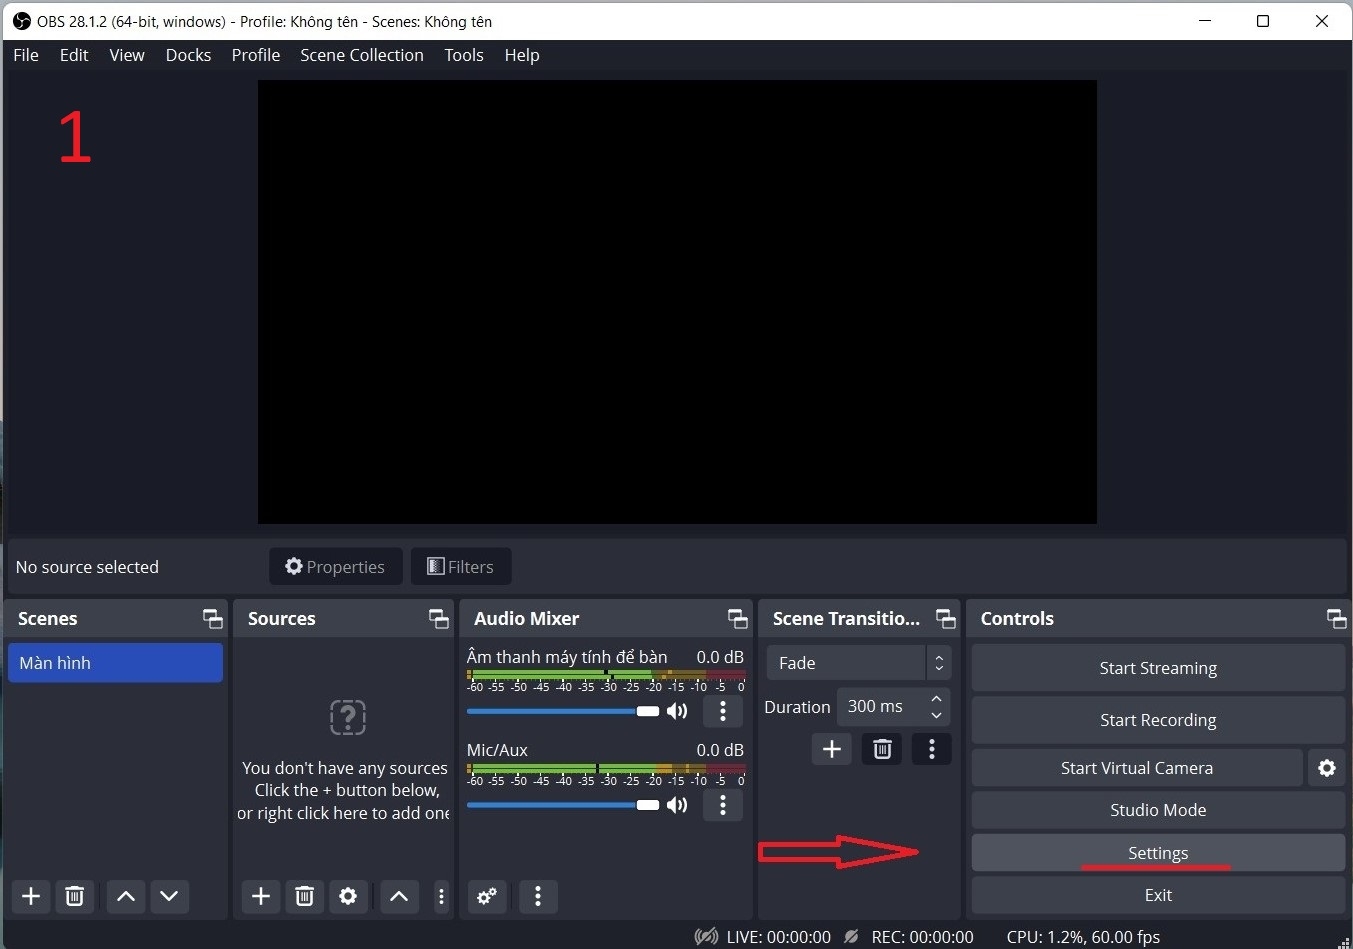The height and width of the screenshot is (949, 1353).
Task: Toggle Studio Mode
Action: click(x=1157, y=810)
